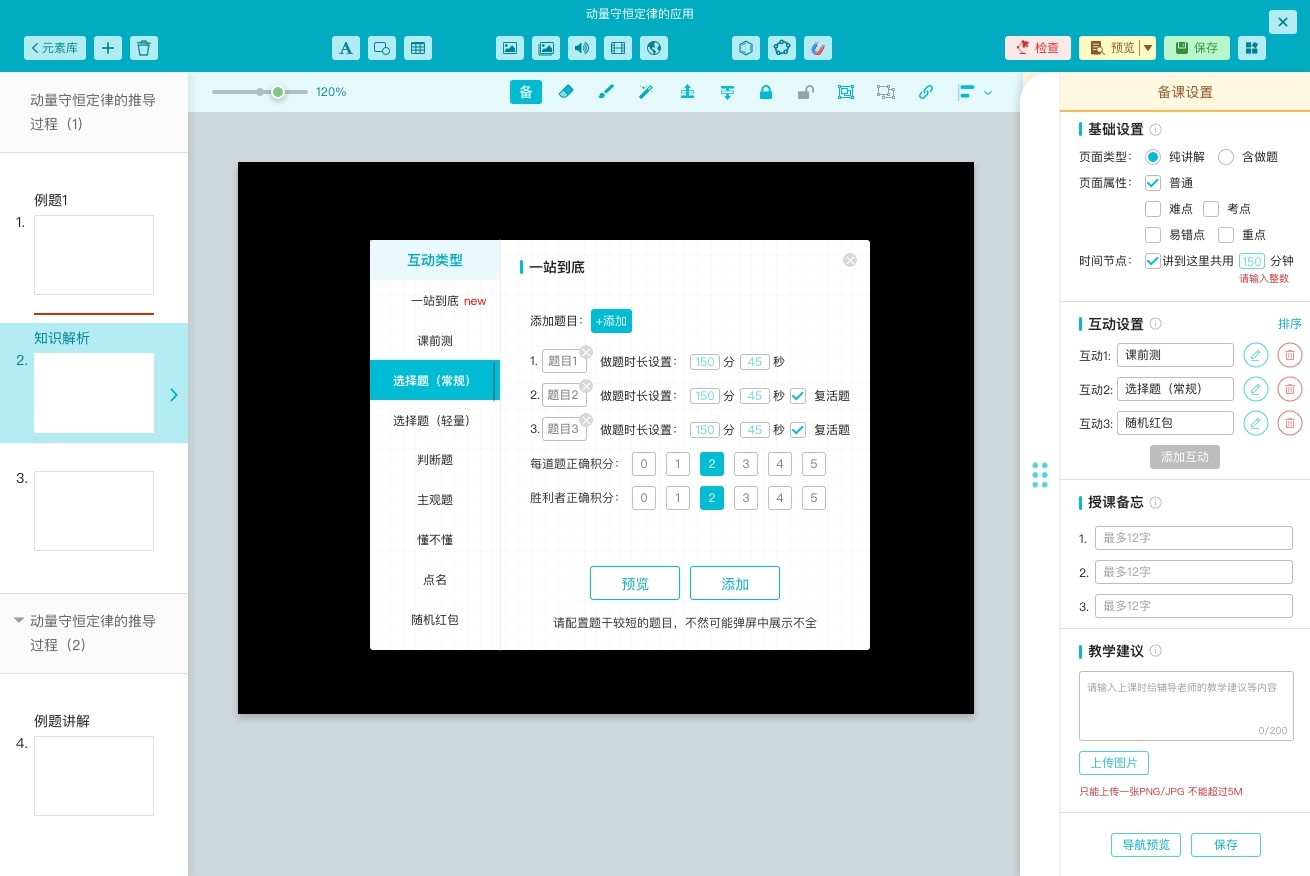
Task: Open the 预览 dropdown arrow
Action: pyautogui.click(x=1148, y=48)
